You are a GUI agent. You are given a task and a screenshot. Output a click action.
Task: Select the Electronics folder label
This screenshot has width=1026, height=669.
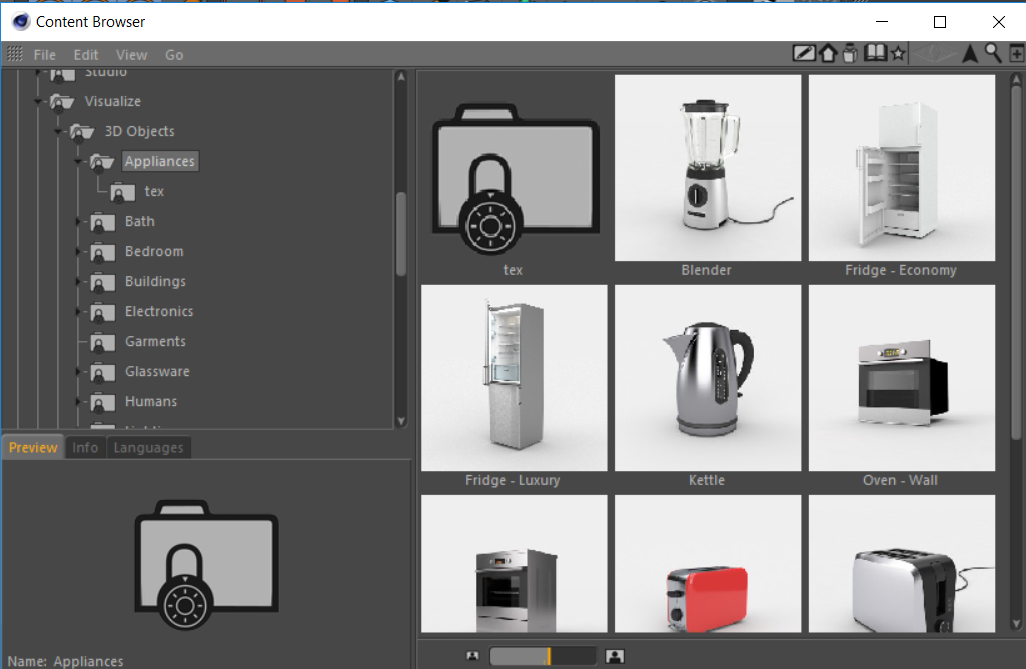click(159, 312)
